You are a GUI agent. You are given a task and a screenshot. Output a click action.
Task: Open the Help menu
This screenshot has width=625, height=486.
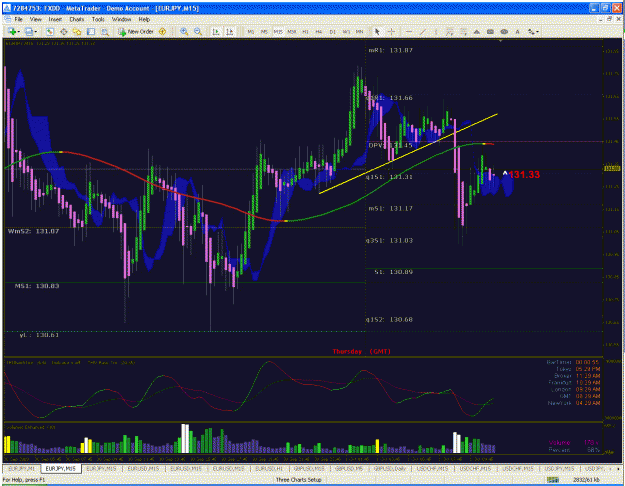144,19
